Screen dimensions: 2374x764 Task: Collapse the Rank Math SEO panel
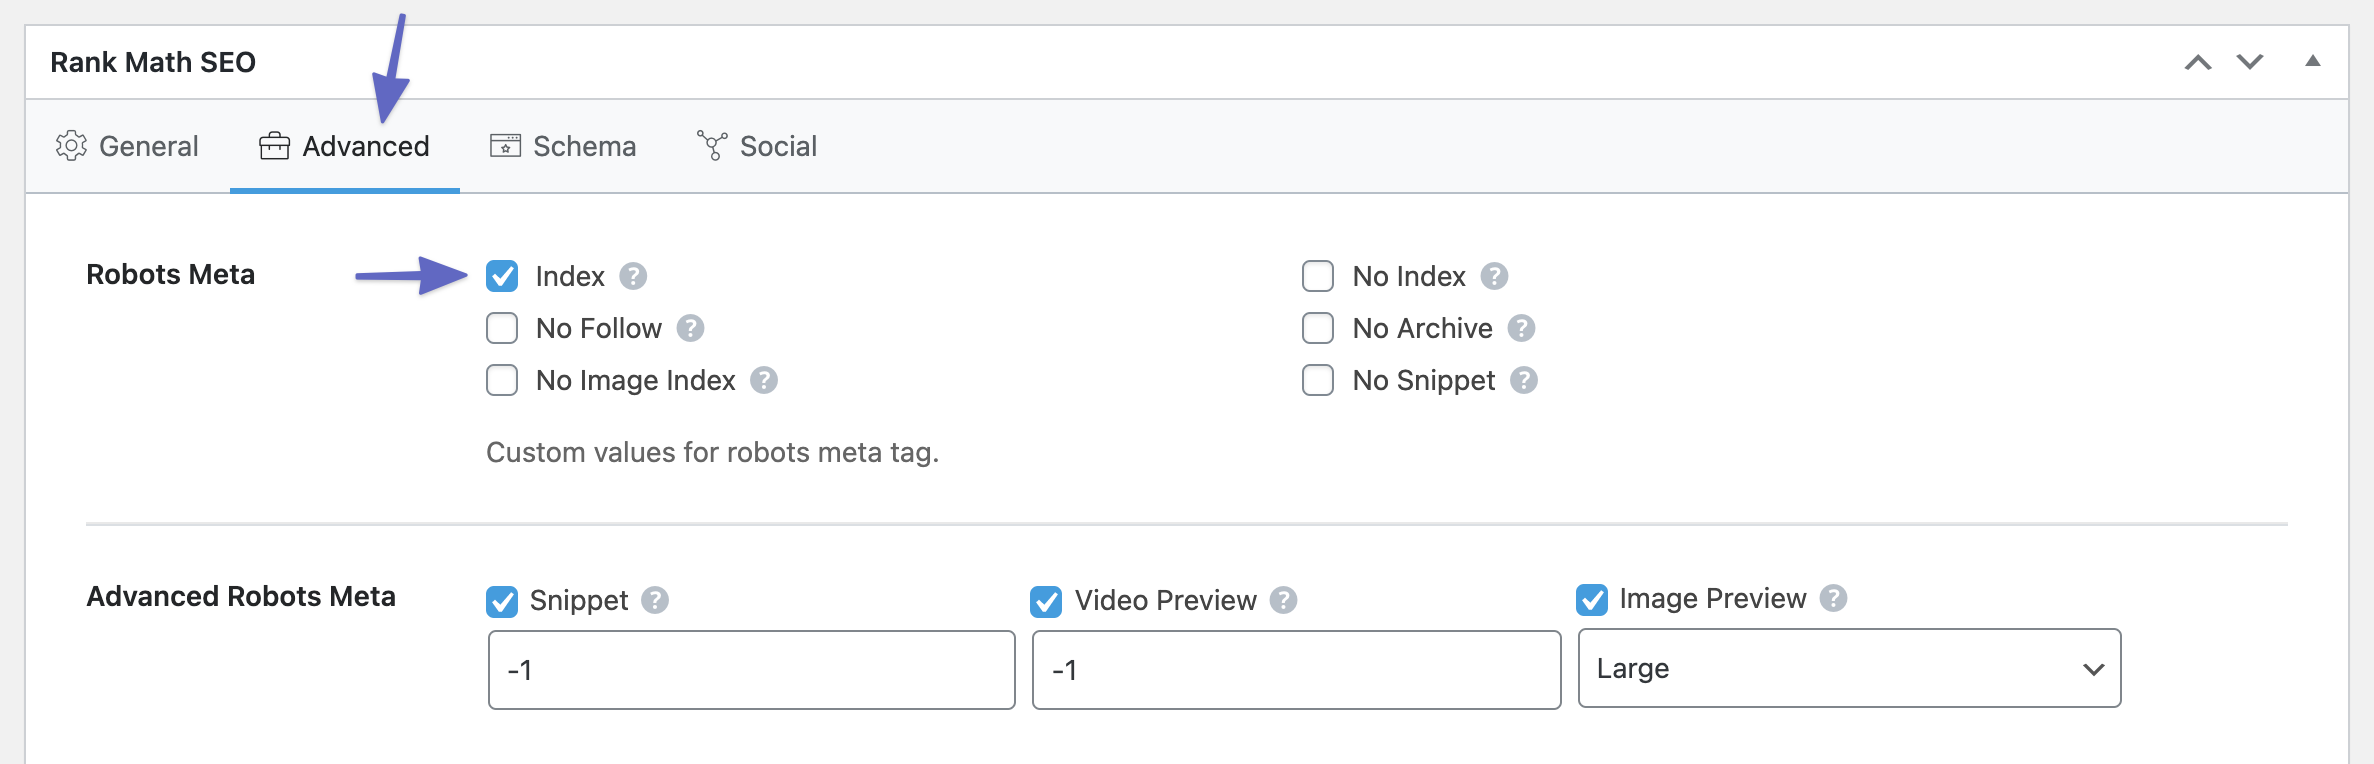(x=2313, y=62)
